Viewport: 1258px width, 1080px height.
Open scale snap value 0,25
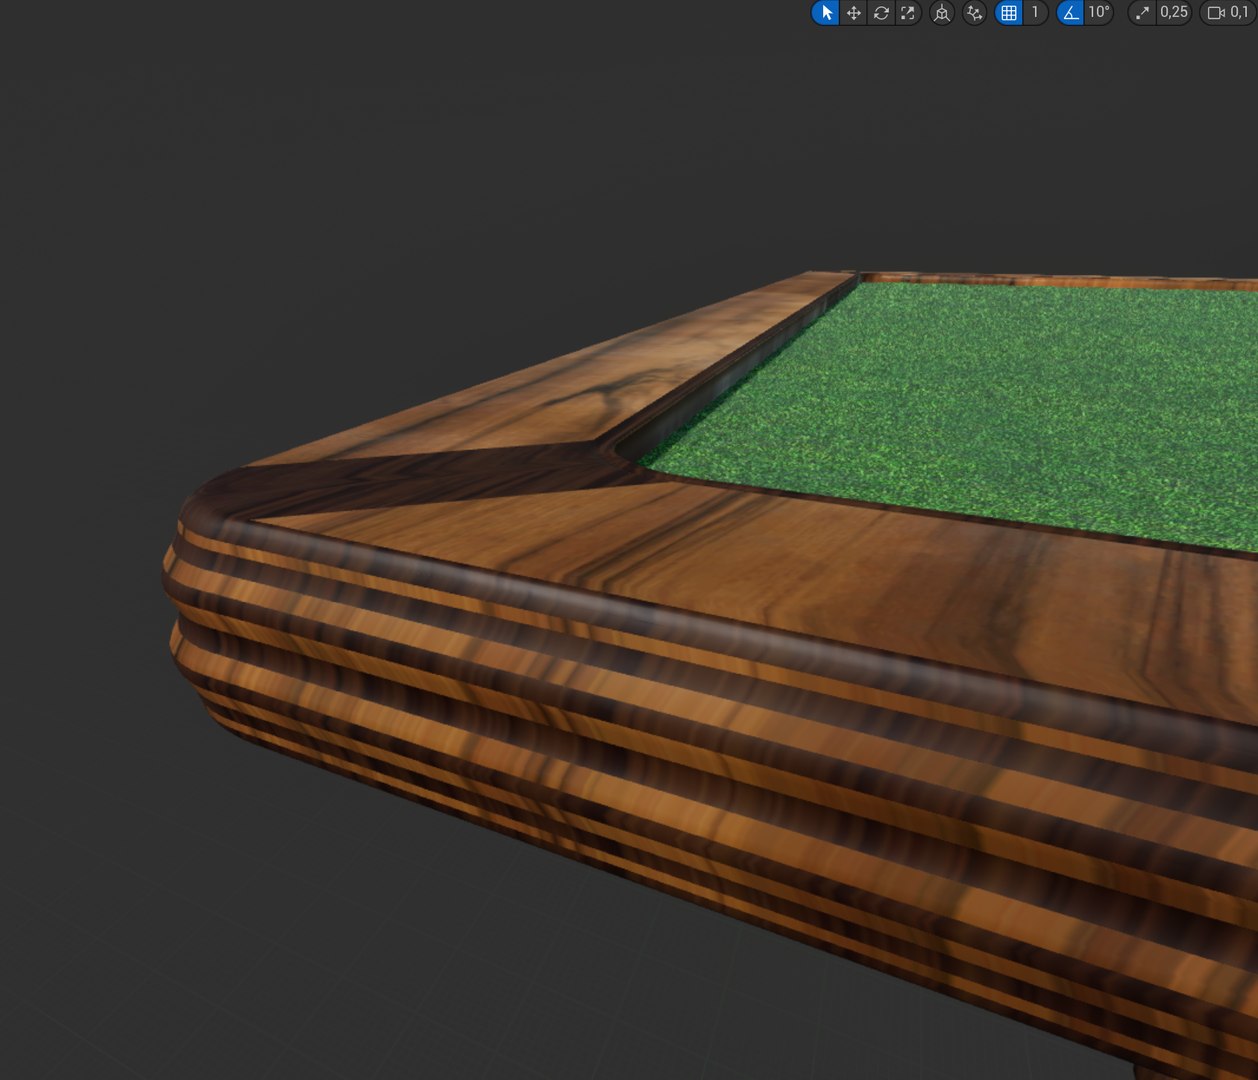tap(1174, 12)
